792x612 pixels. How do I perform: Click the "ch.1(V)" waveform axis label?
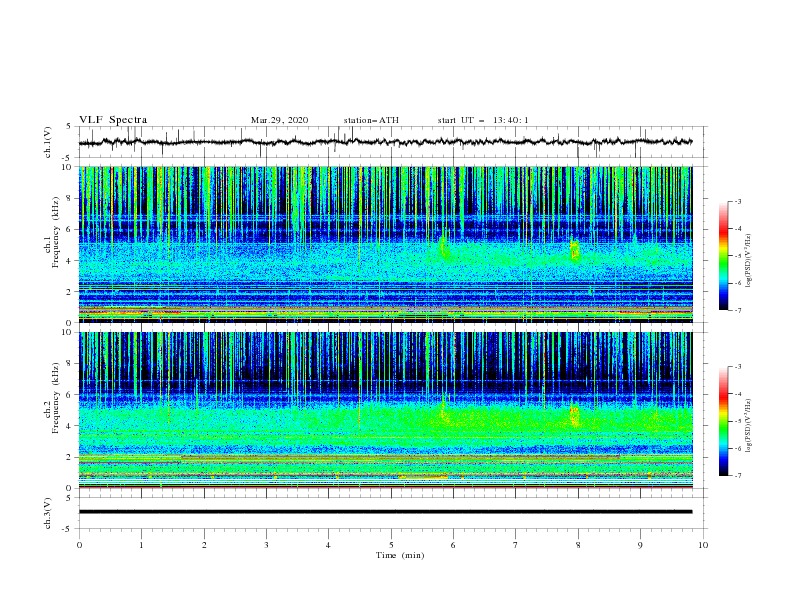coord(48,142)
